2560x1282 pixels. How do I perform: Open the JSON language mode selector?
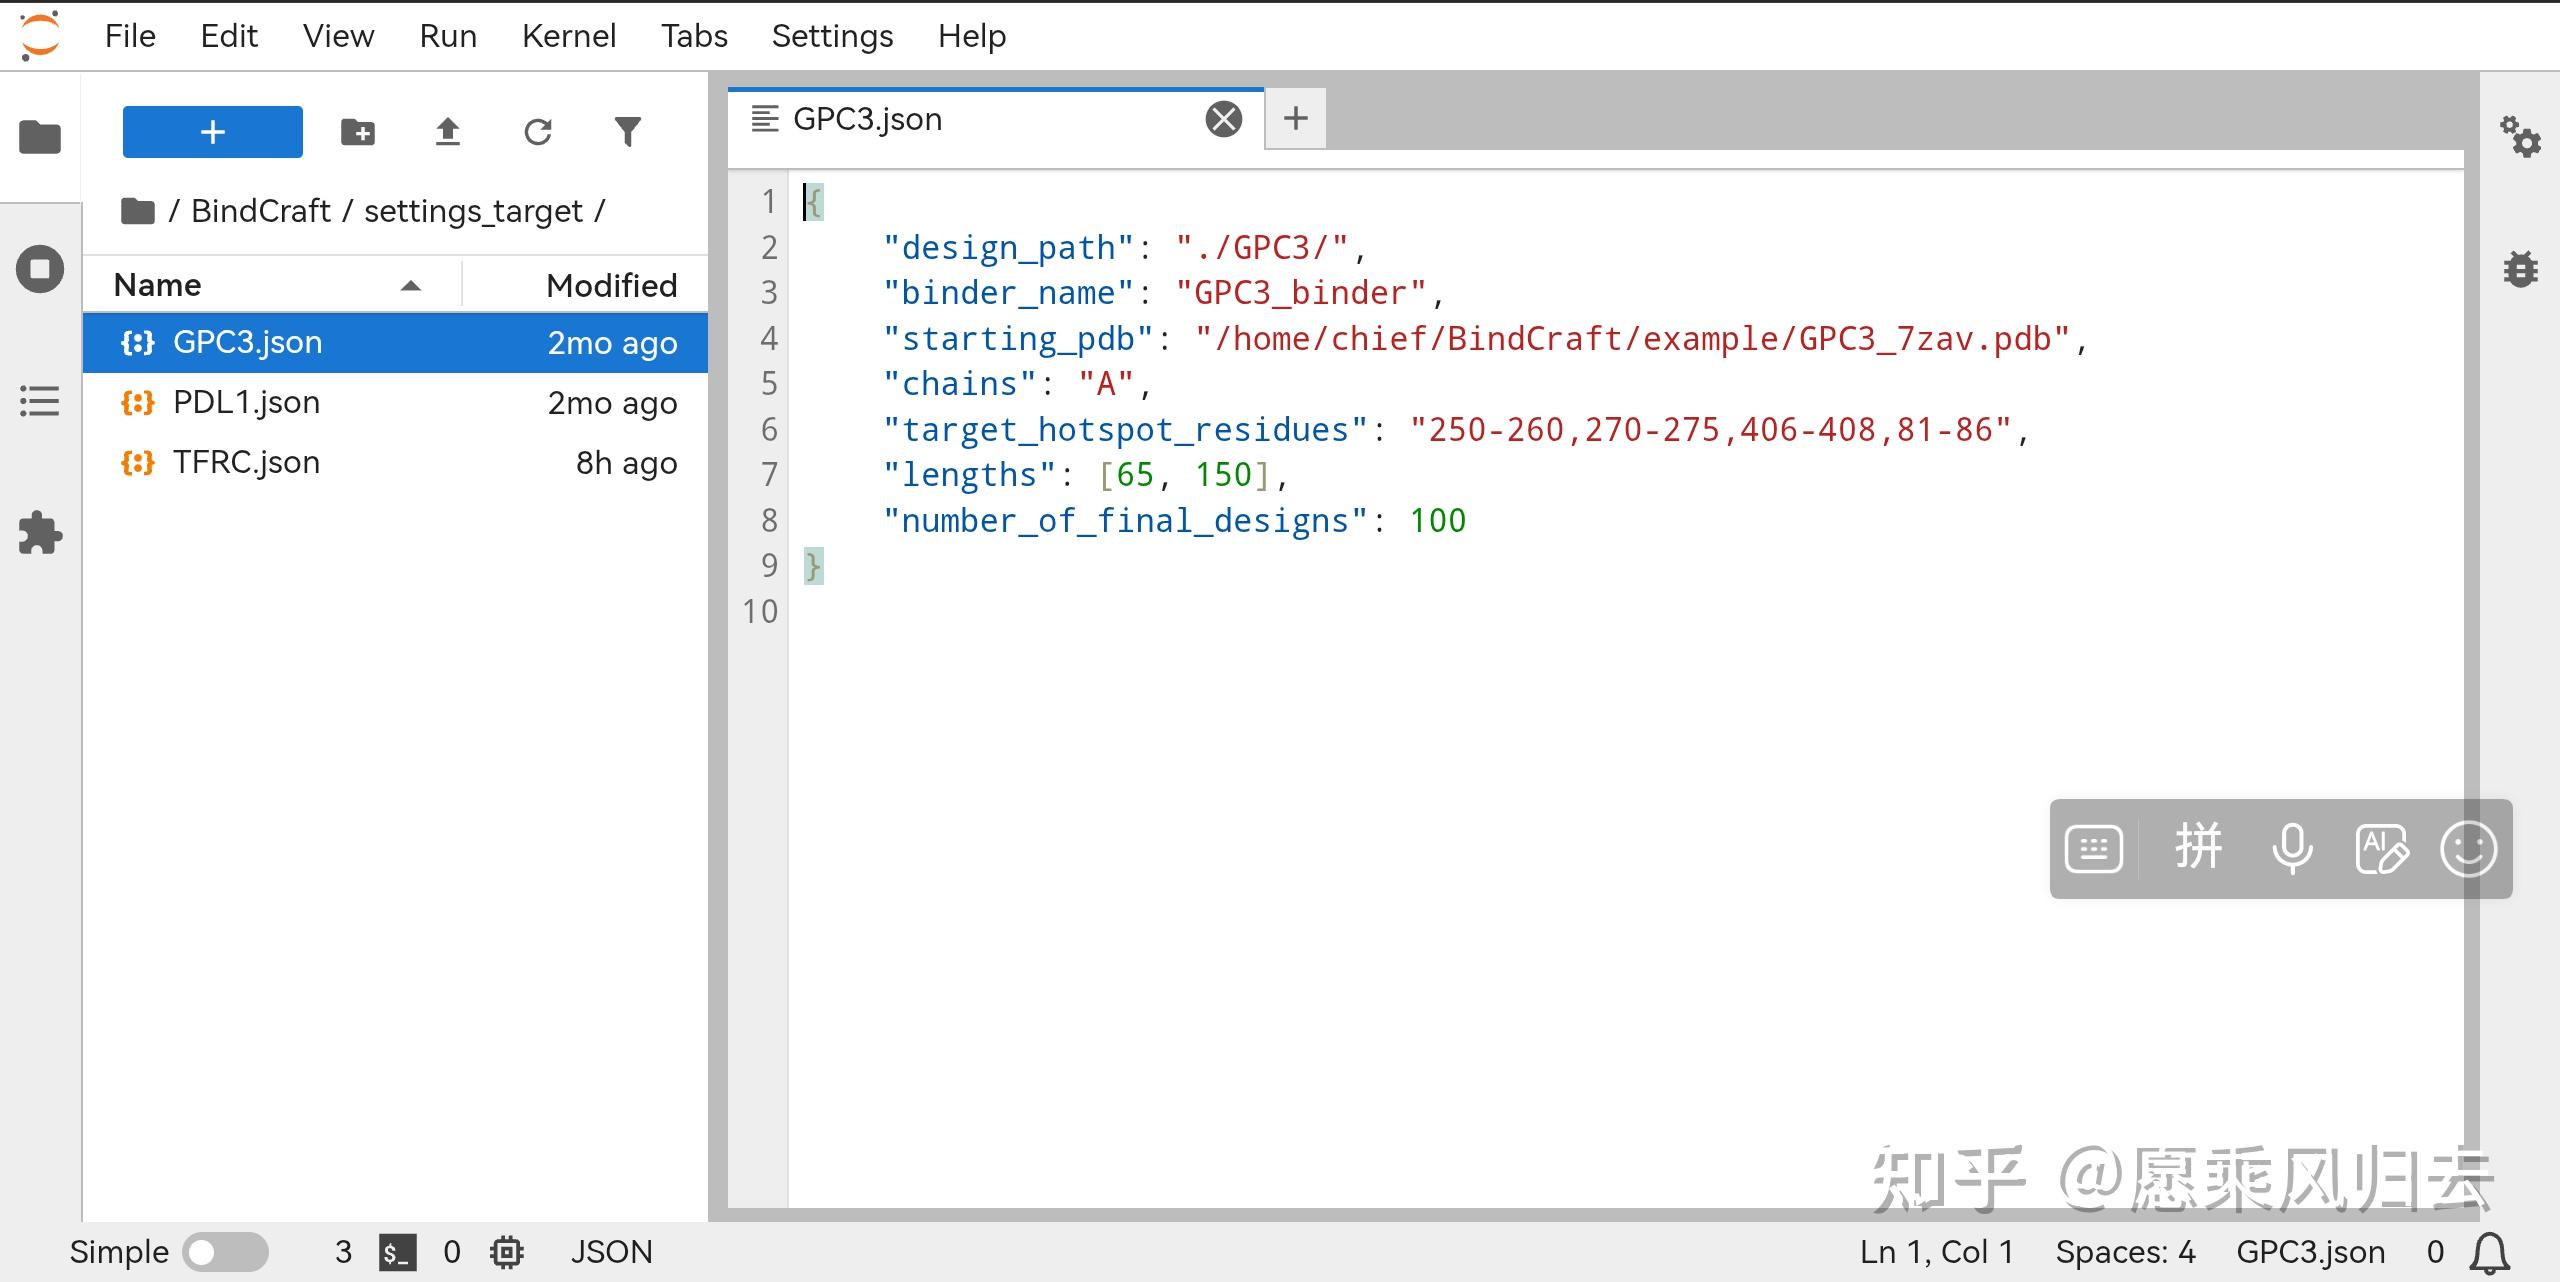(x=611, y=1252)
